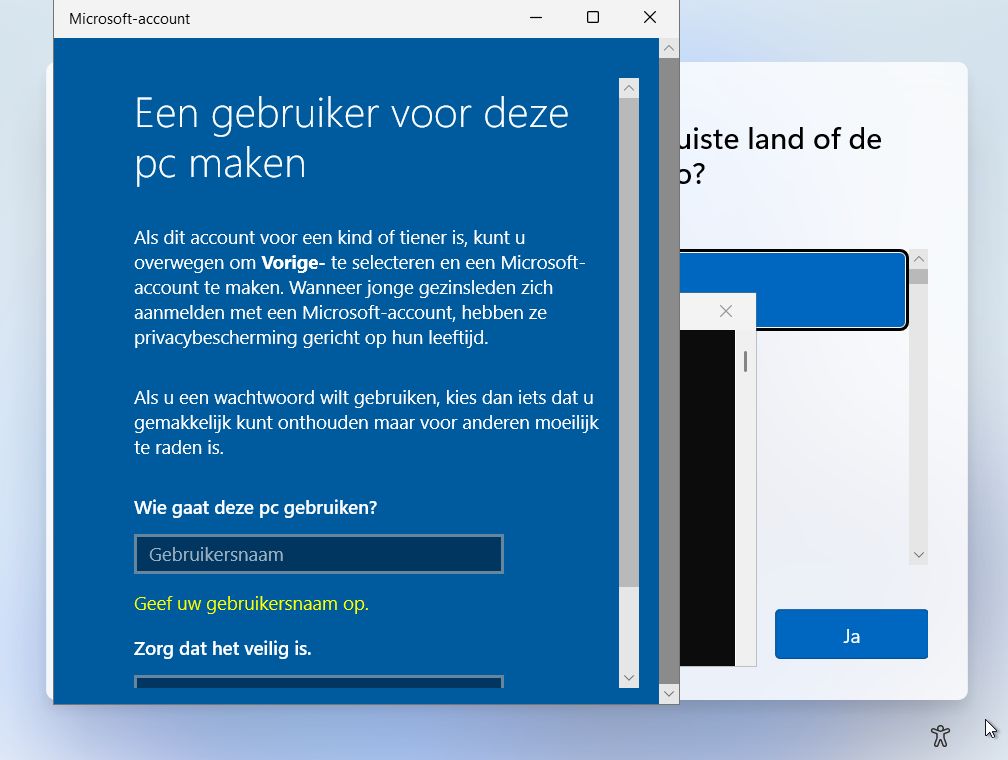The image size is (1008, 760).
Task: Maximize the Microsoft-account window
Action: pyautogui.click(x=593, y=18)
